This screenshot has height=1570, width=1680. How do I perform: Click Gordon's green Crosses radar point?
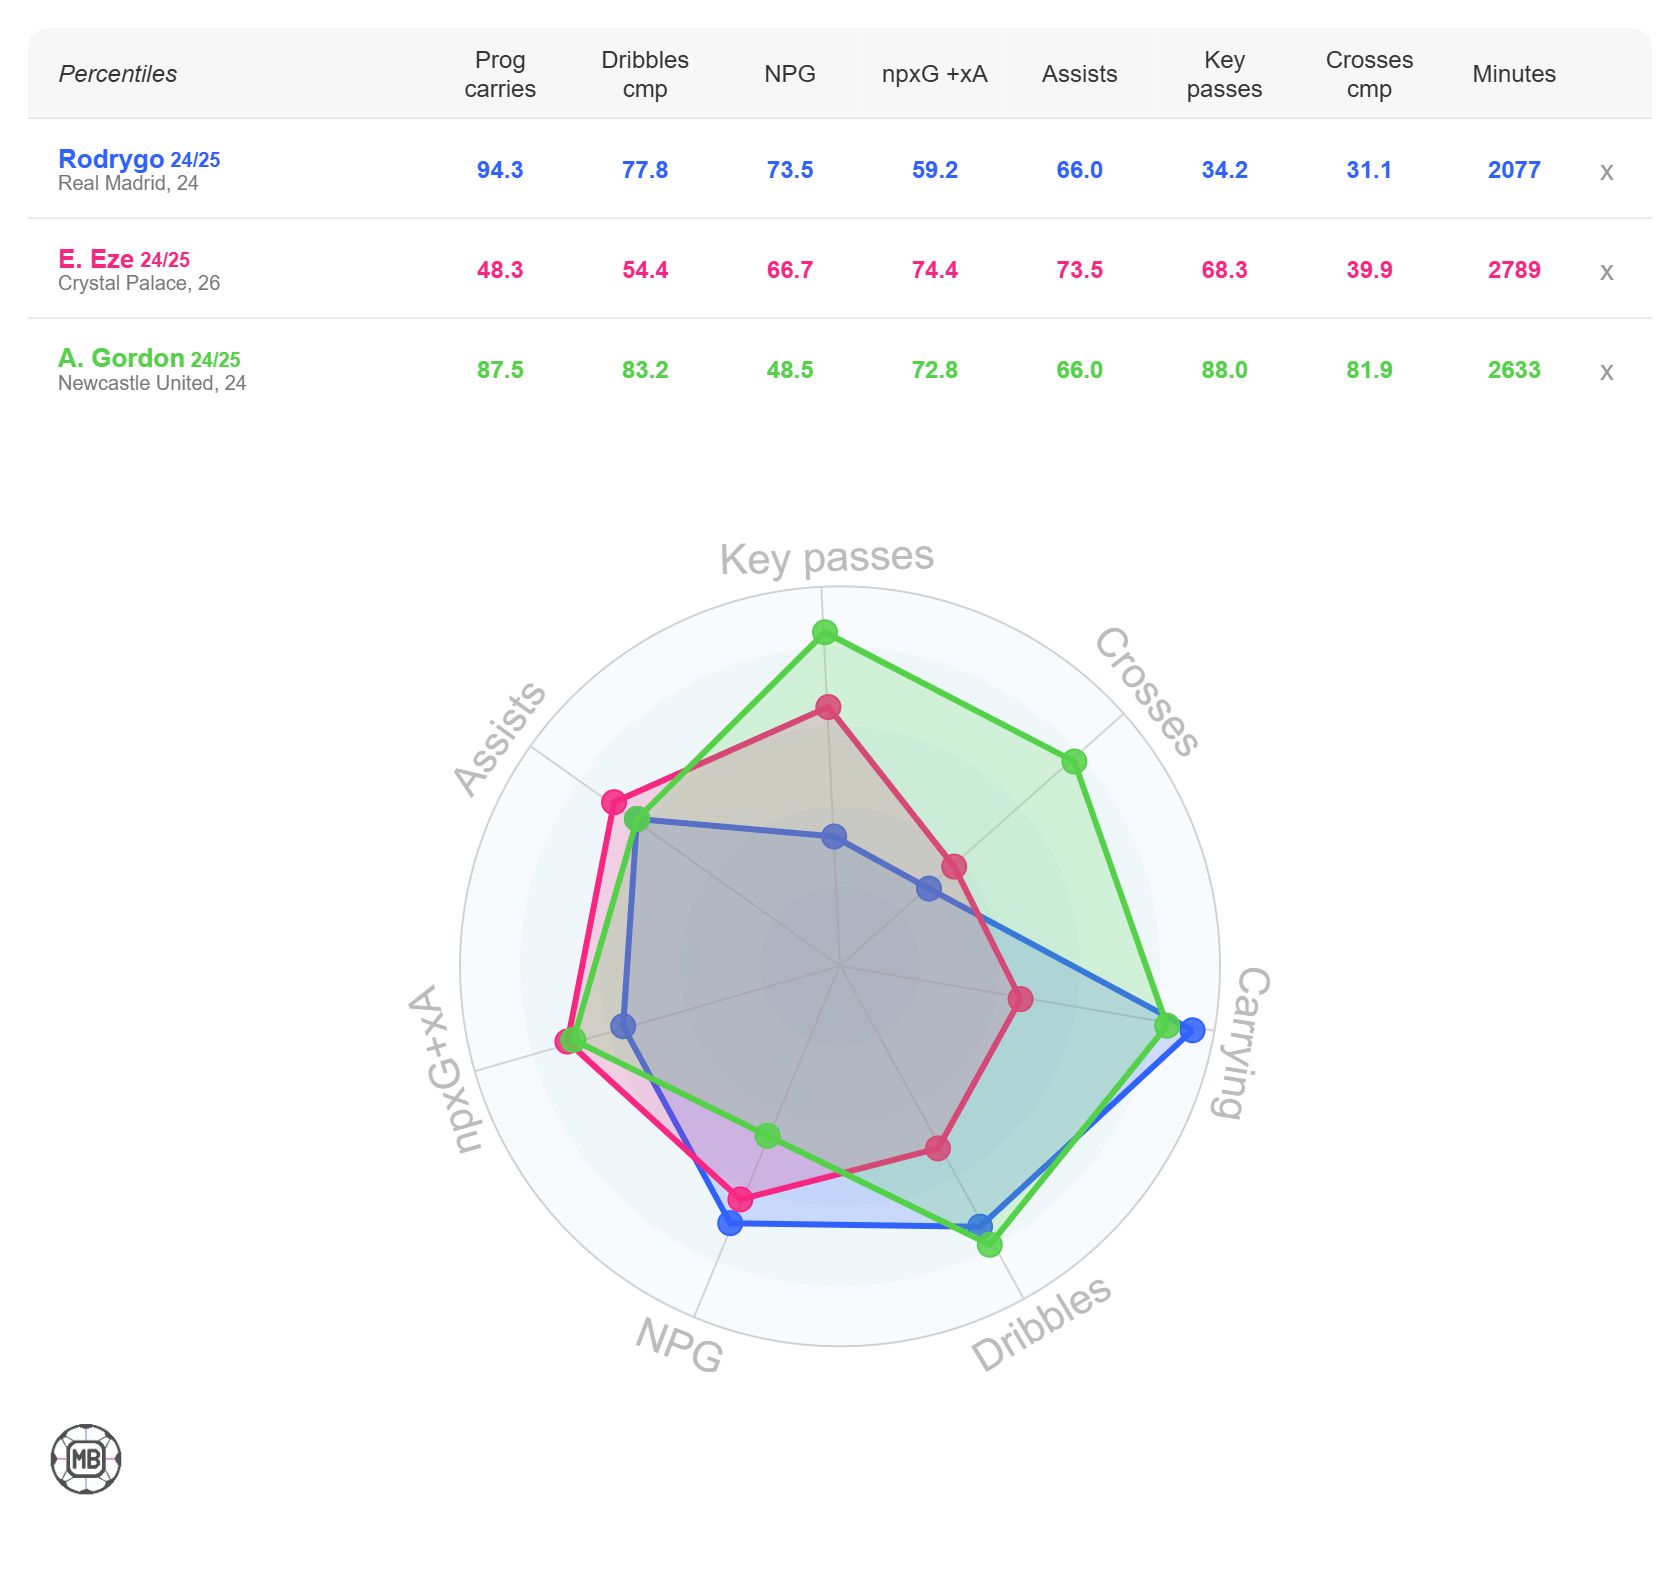tap(1074, 762)
